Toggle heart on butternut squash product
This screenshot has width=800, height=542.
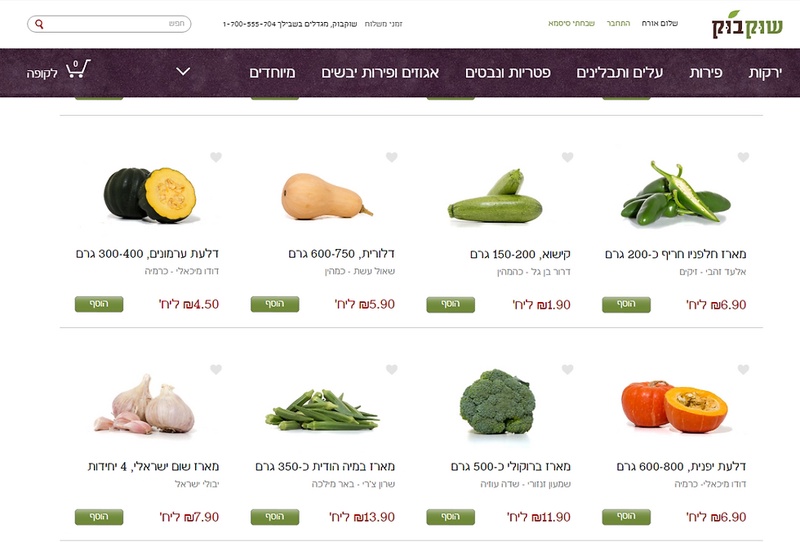(391, 157)
